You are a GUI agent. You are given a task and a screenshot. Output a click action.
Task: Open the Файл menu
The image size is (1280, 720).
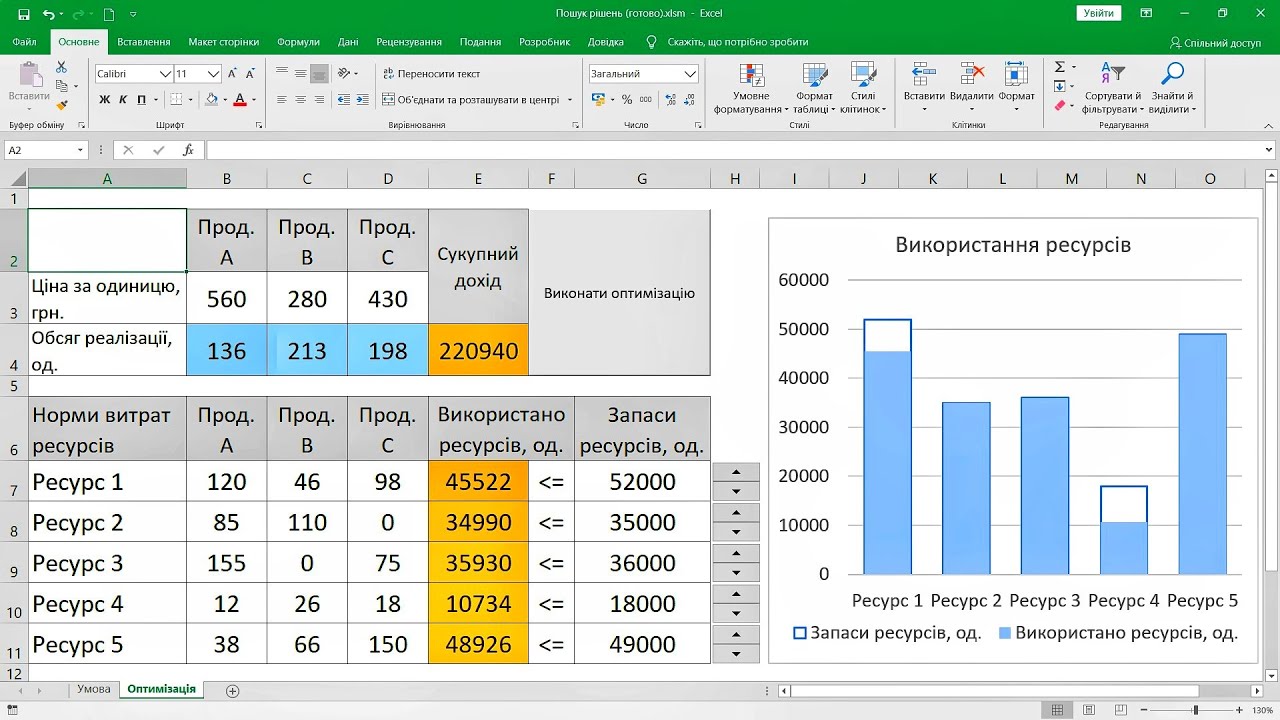pyautogui.click(x=25, y=42)
